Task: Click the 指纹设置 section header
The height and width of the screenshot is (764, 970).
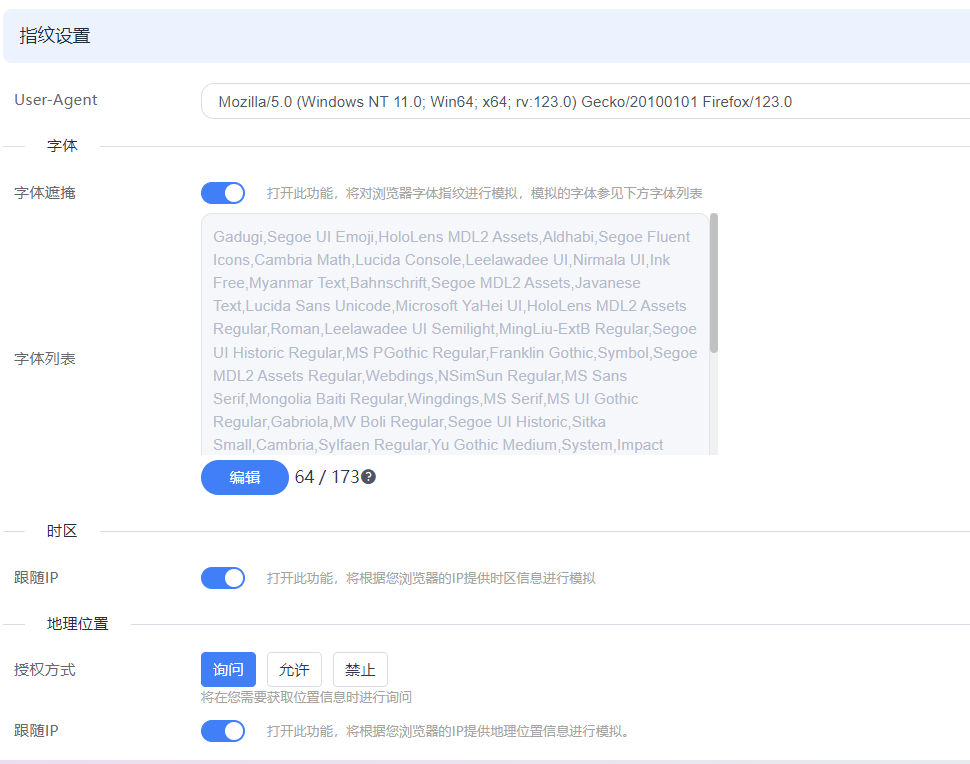Action: pos(486,36)
